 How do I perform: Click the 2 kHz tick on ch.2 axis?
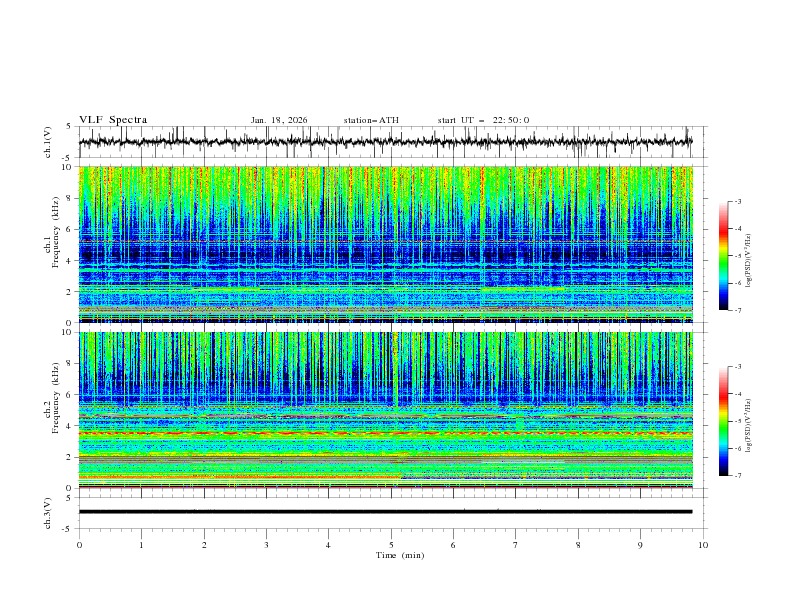[x=71, y=457]
